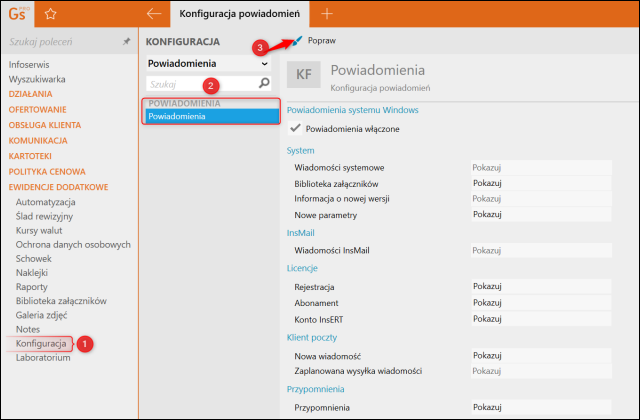Viewport: 640px width, 420px height.
Task: Pin the command search panel
Action: point(127,41)
